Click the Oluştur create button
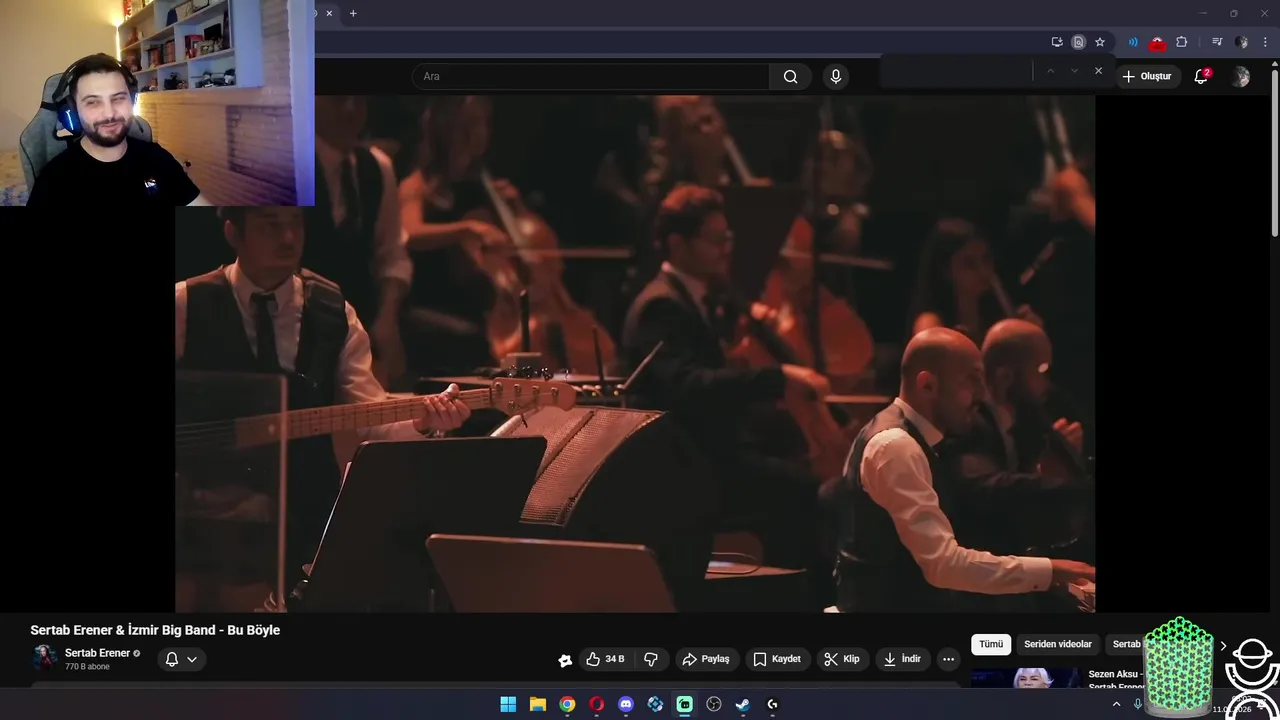This screenshot has width=1280, height=720. (x=1146, y=76)
